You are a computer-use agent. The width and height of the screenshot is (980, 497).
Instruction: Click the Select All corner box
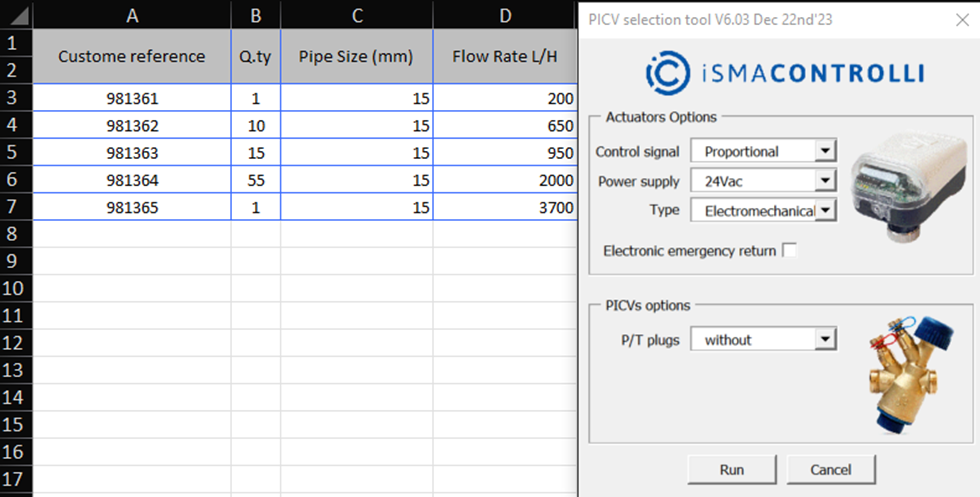pyautogui.click(x=14, y=14)
